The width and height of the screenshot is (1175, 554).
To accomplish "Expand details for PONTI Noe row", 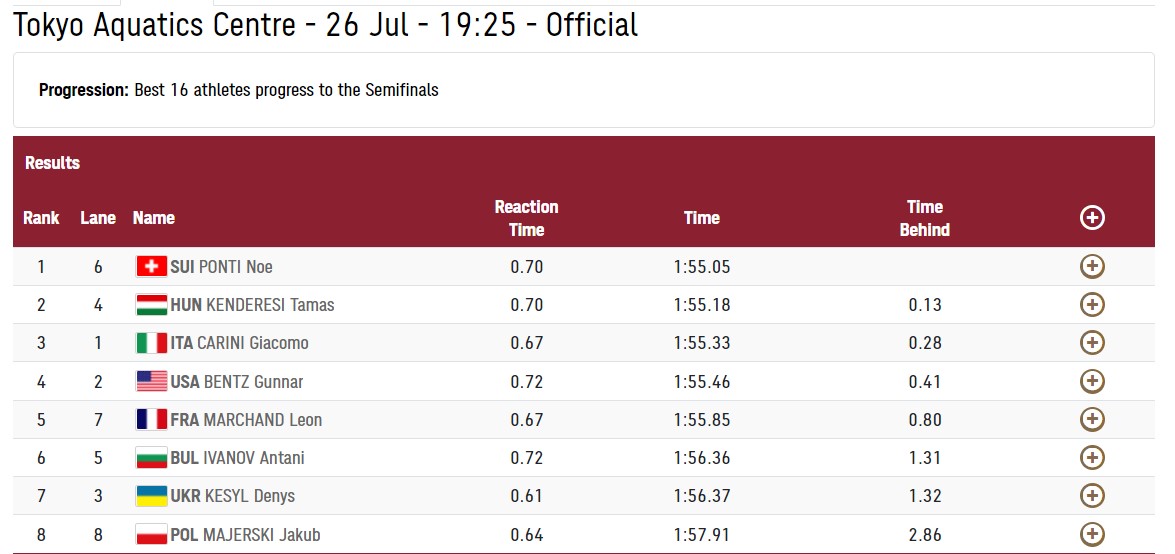I will tap(1092, 266).
